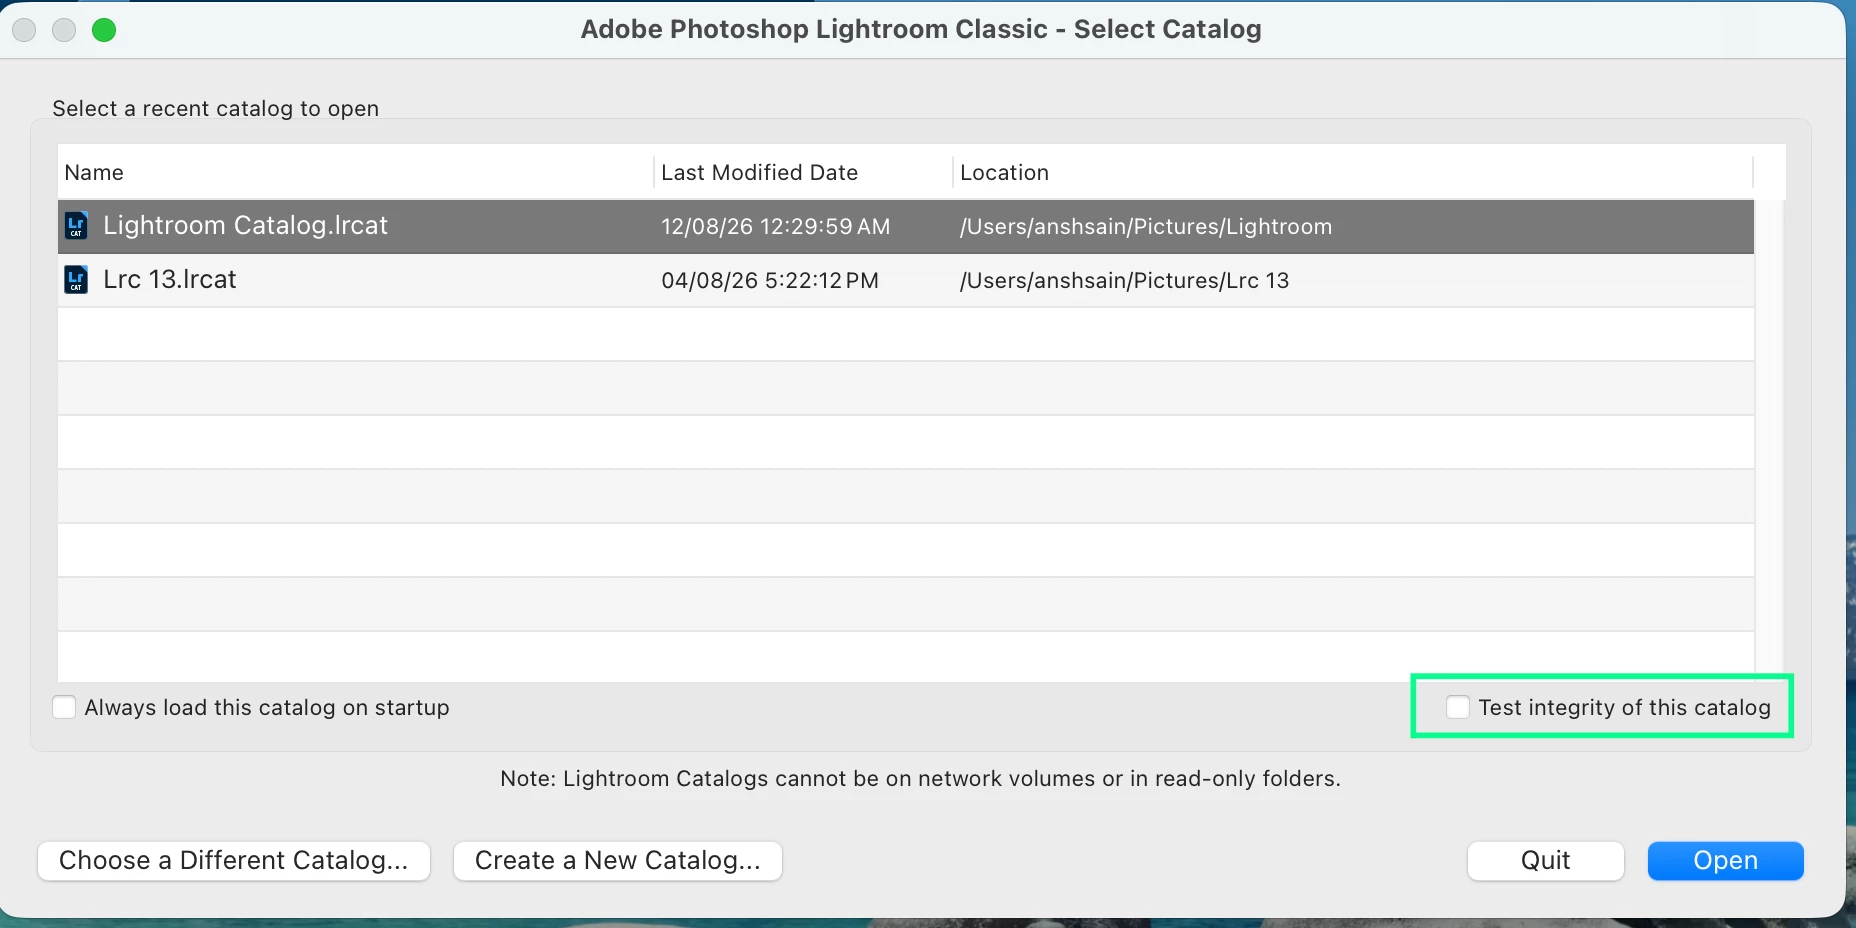Click the date 04/08/26 5:22:12 PM

click(x=770, y=281)
